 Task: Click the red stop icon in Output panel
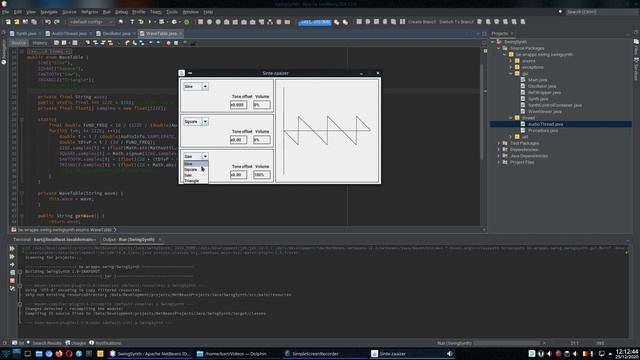point(12,280)
